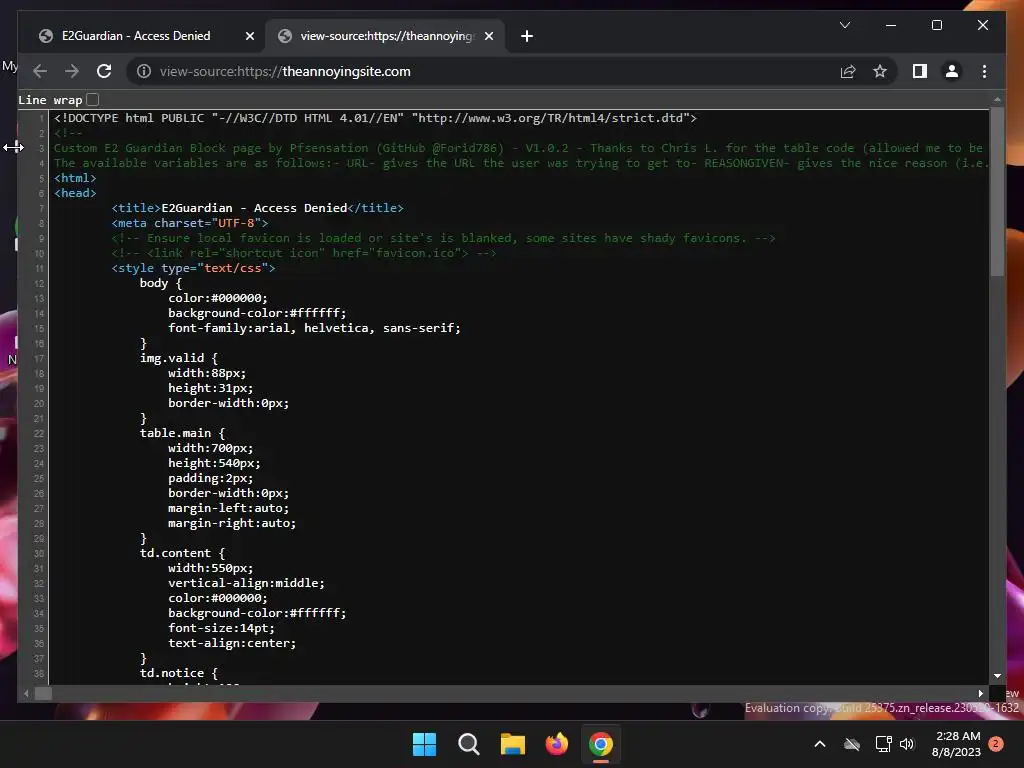Bookmark this tab star icon
1024x768 pixels.
coord(880,71)
